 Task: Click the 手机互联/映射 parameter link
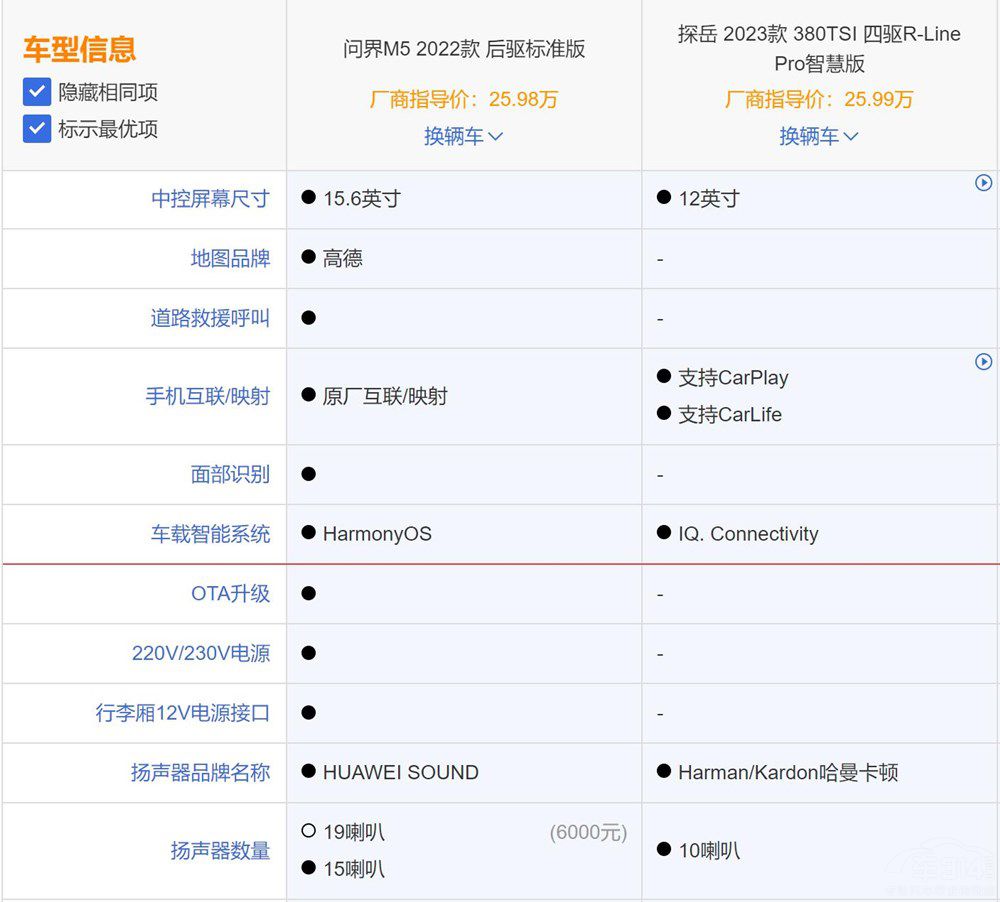click(x=208, y=396)
